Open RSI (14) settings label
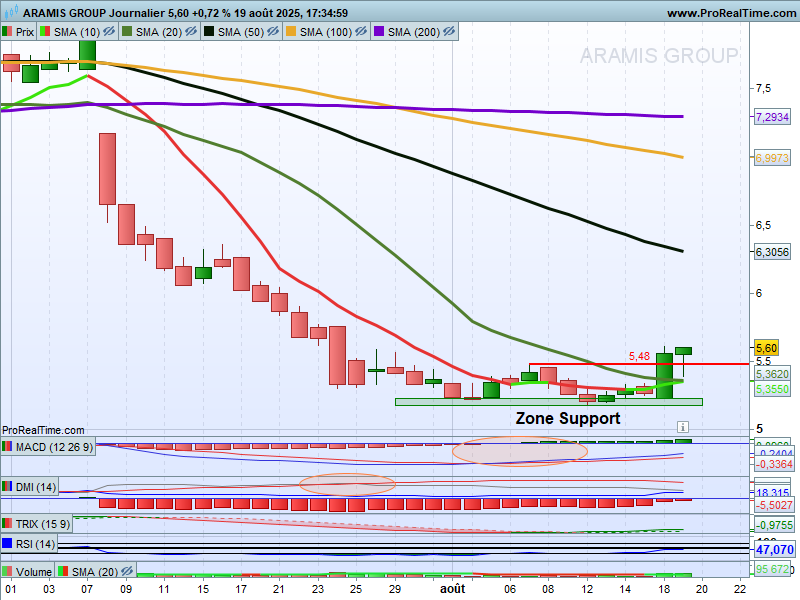This screenshot has height=600, width=800. coord(35,544)
